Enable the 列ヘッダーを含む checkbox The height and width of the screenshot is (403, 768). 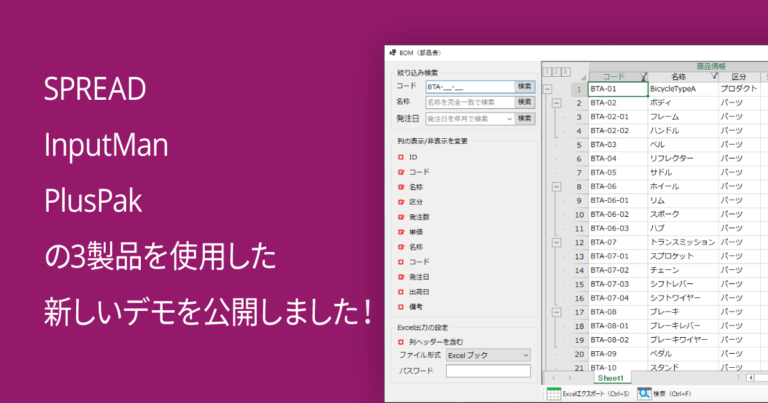[401, 342]
